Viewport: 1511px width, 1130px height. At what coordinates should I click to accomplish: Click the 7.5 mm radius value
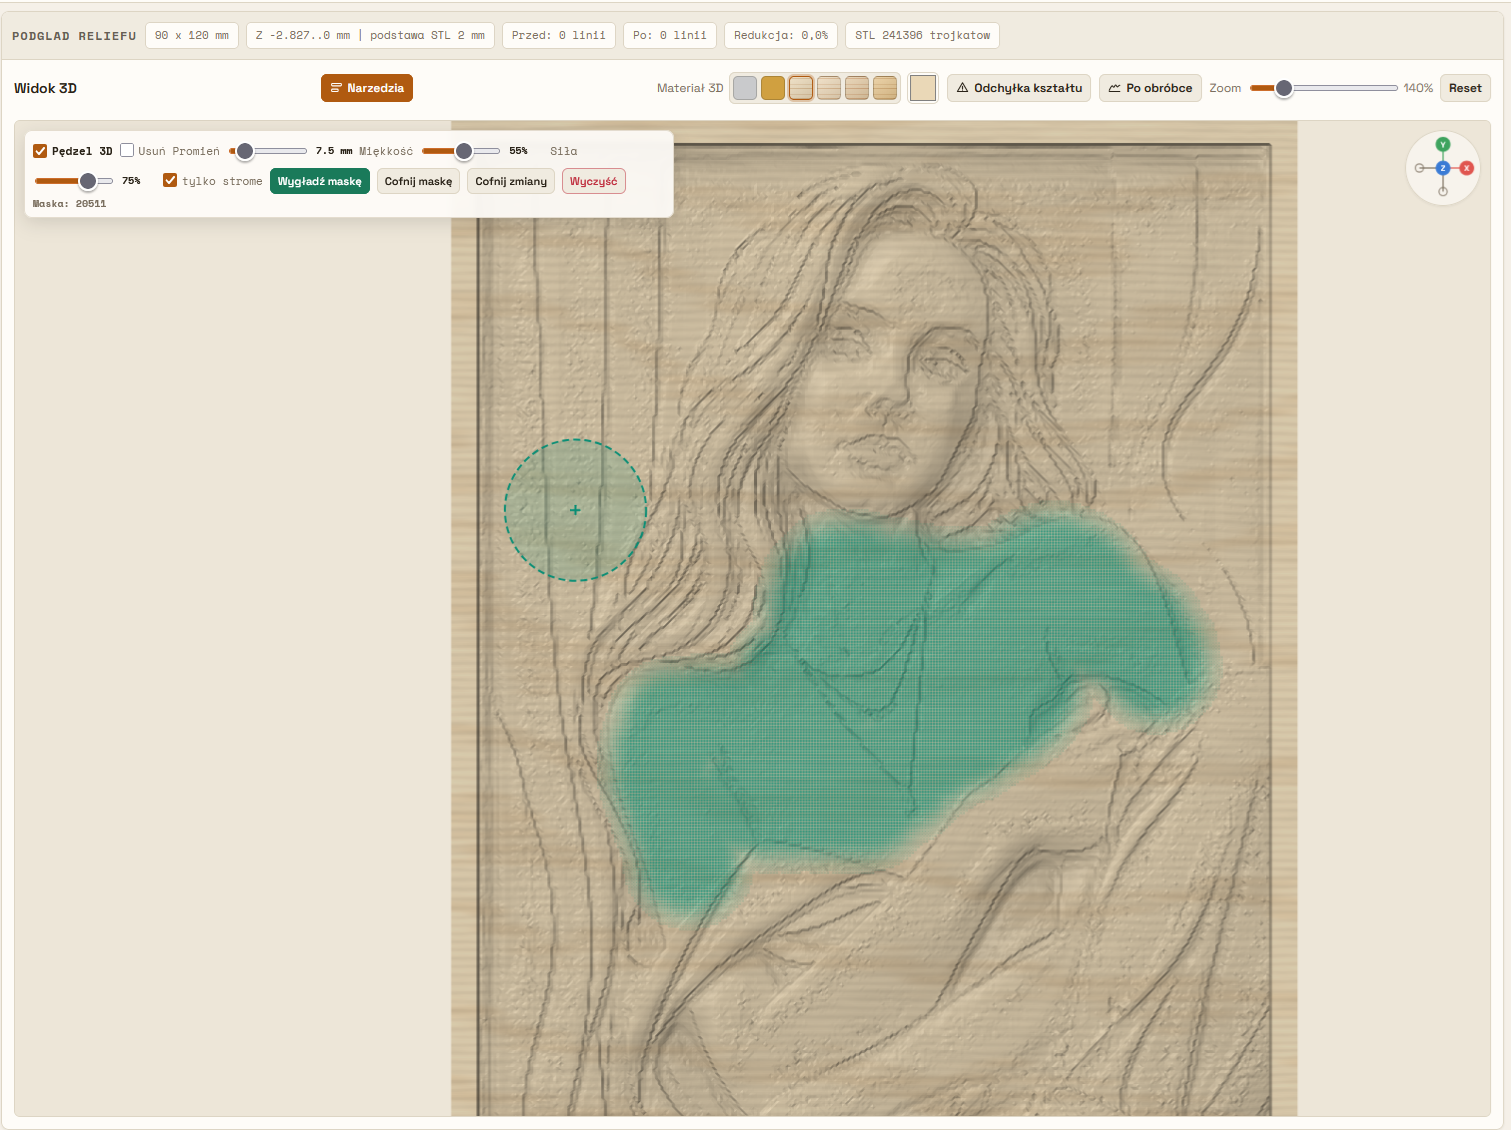coord(334,151)
